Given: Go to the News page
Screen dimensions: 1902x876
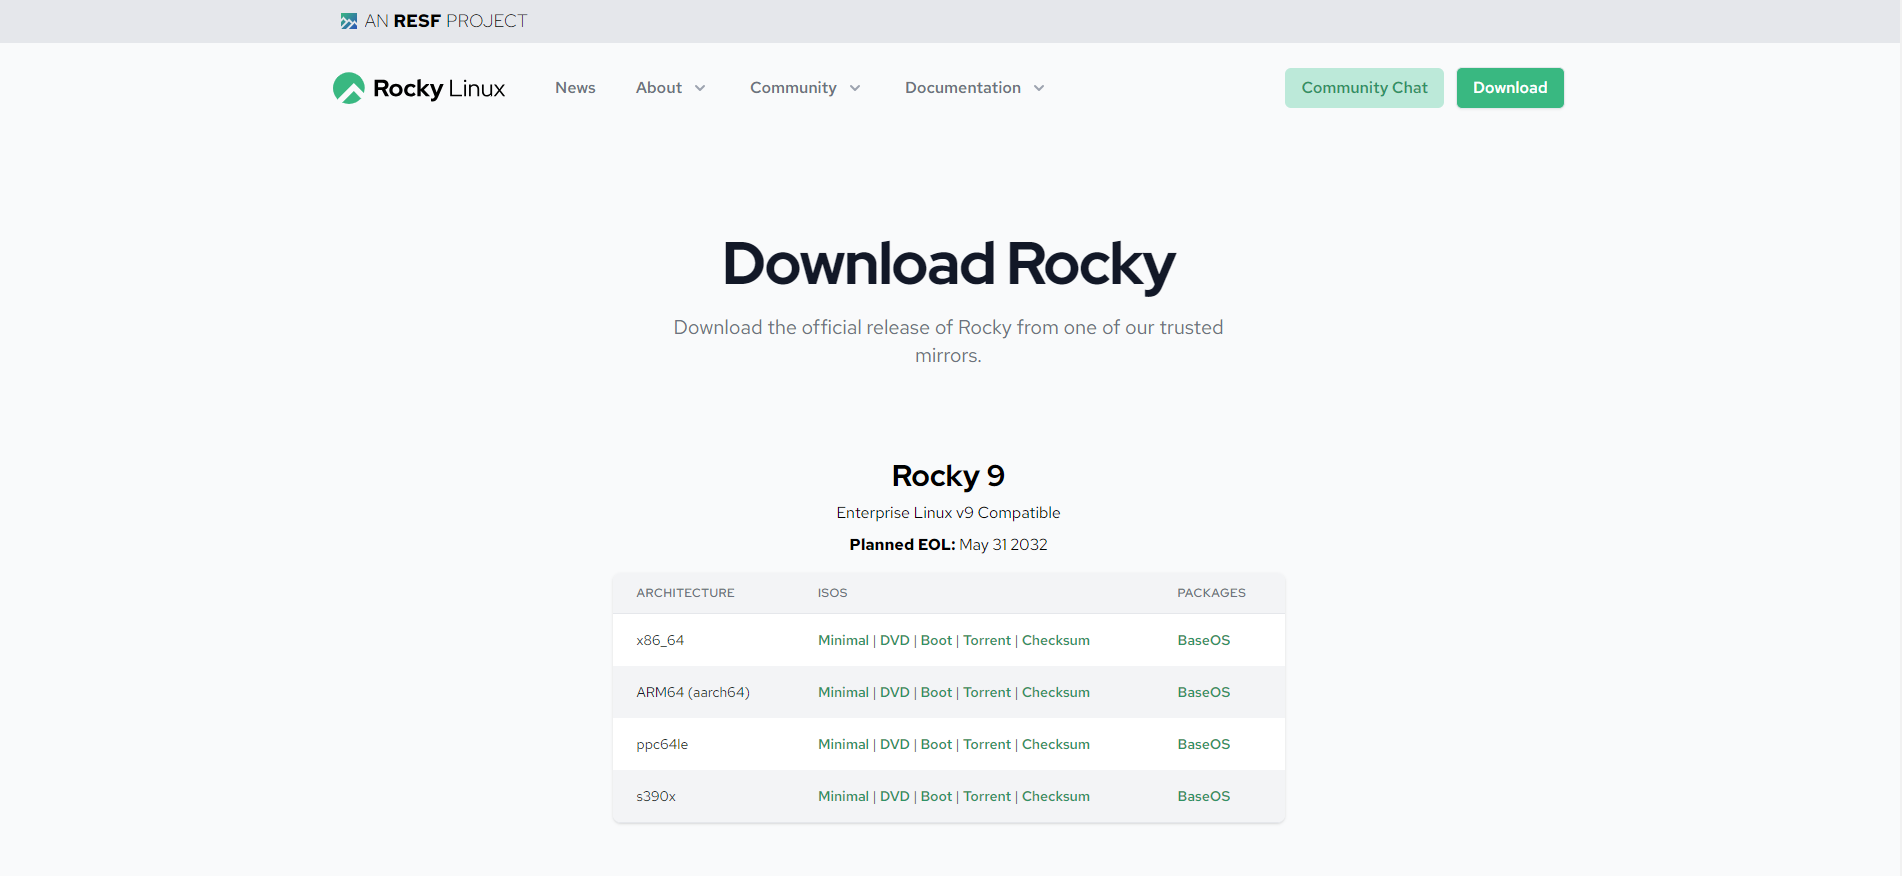Looking at the screenshot, I should pos(575,88).
